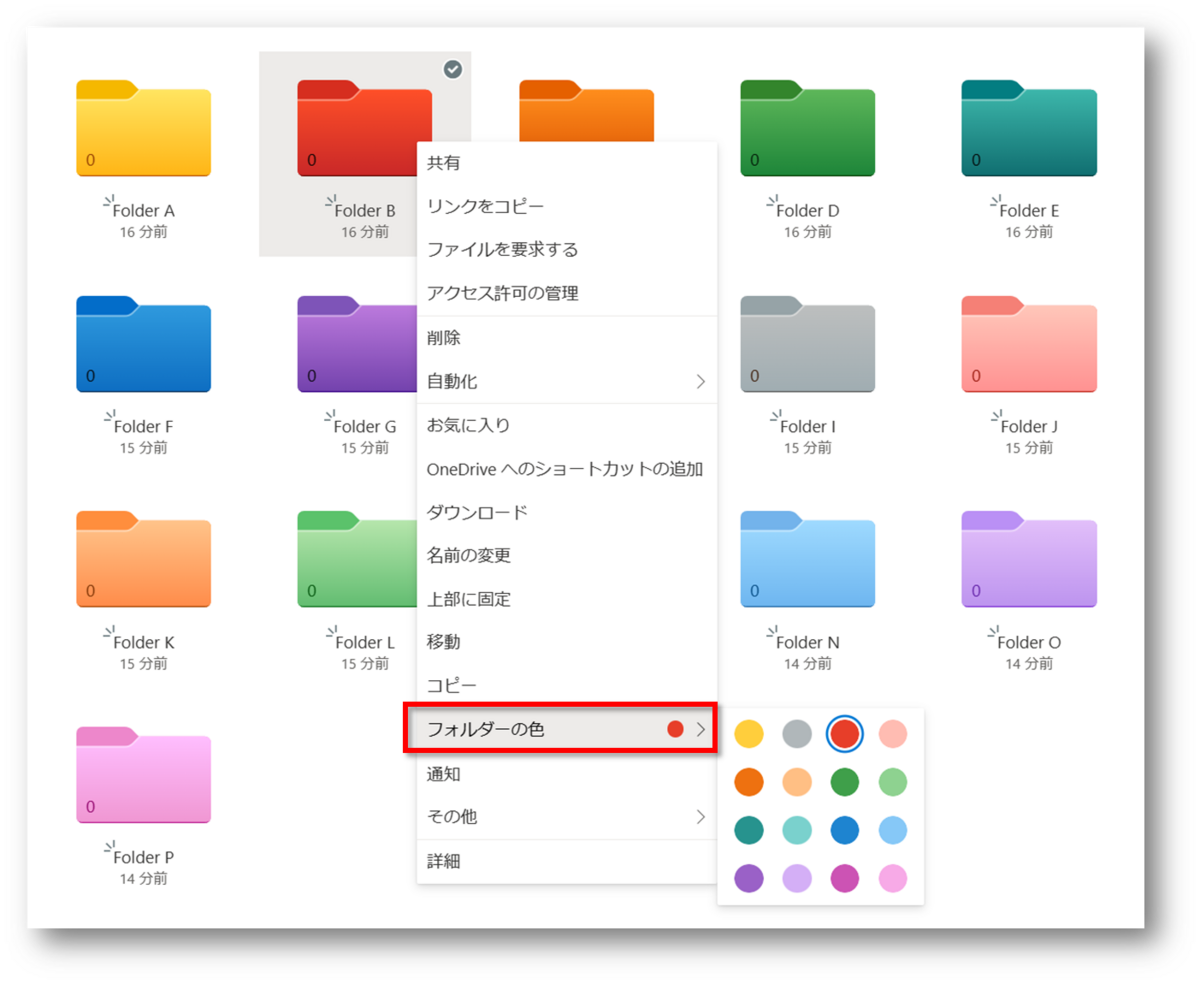Click OneDrive へのショートカットの追加
This screenshot has width=1200, height=984.
click(x=567, y=469)
